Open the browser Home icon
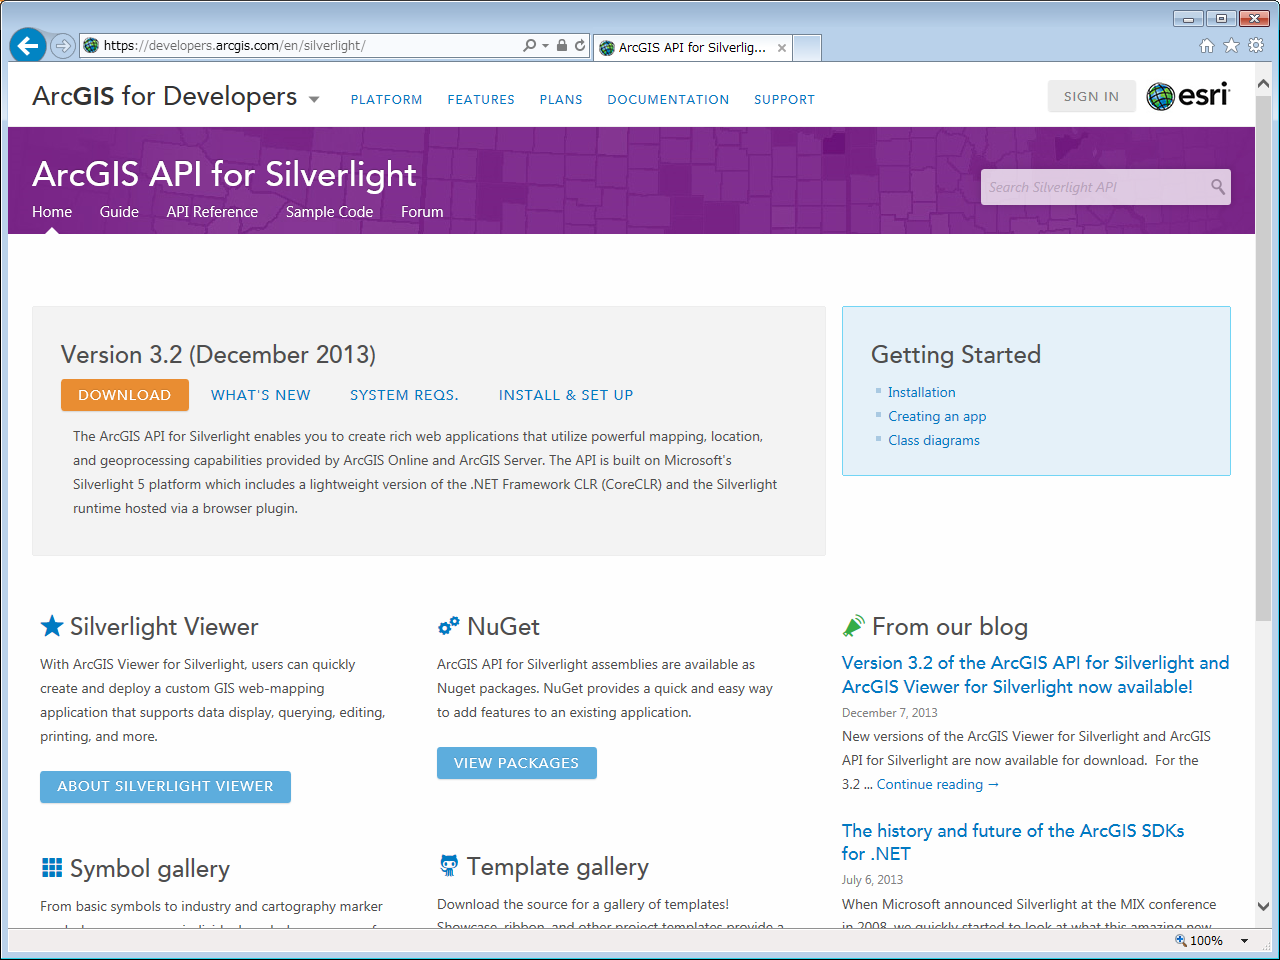Image resolution: width=1280 pixels, height=960 pixels. pyautogui.click(x=1207, y=46)
